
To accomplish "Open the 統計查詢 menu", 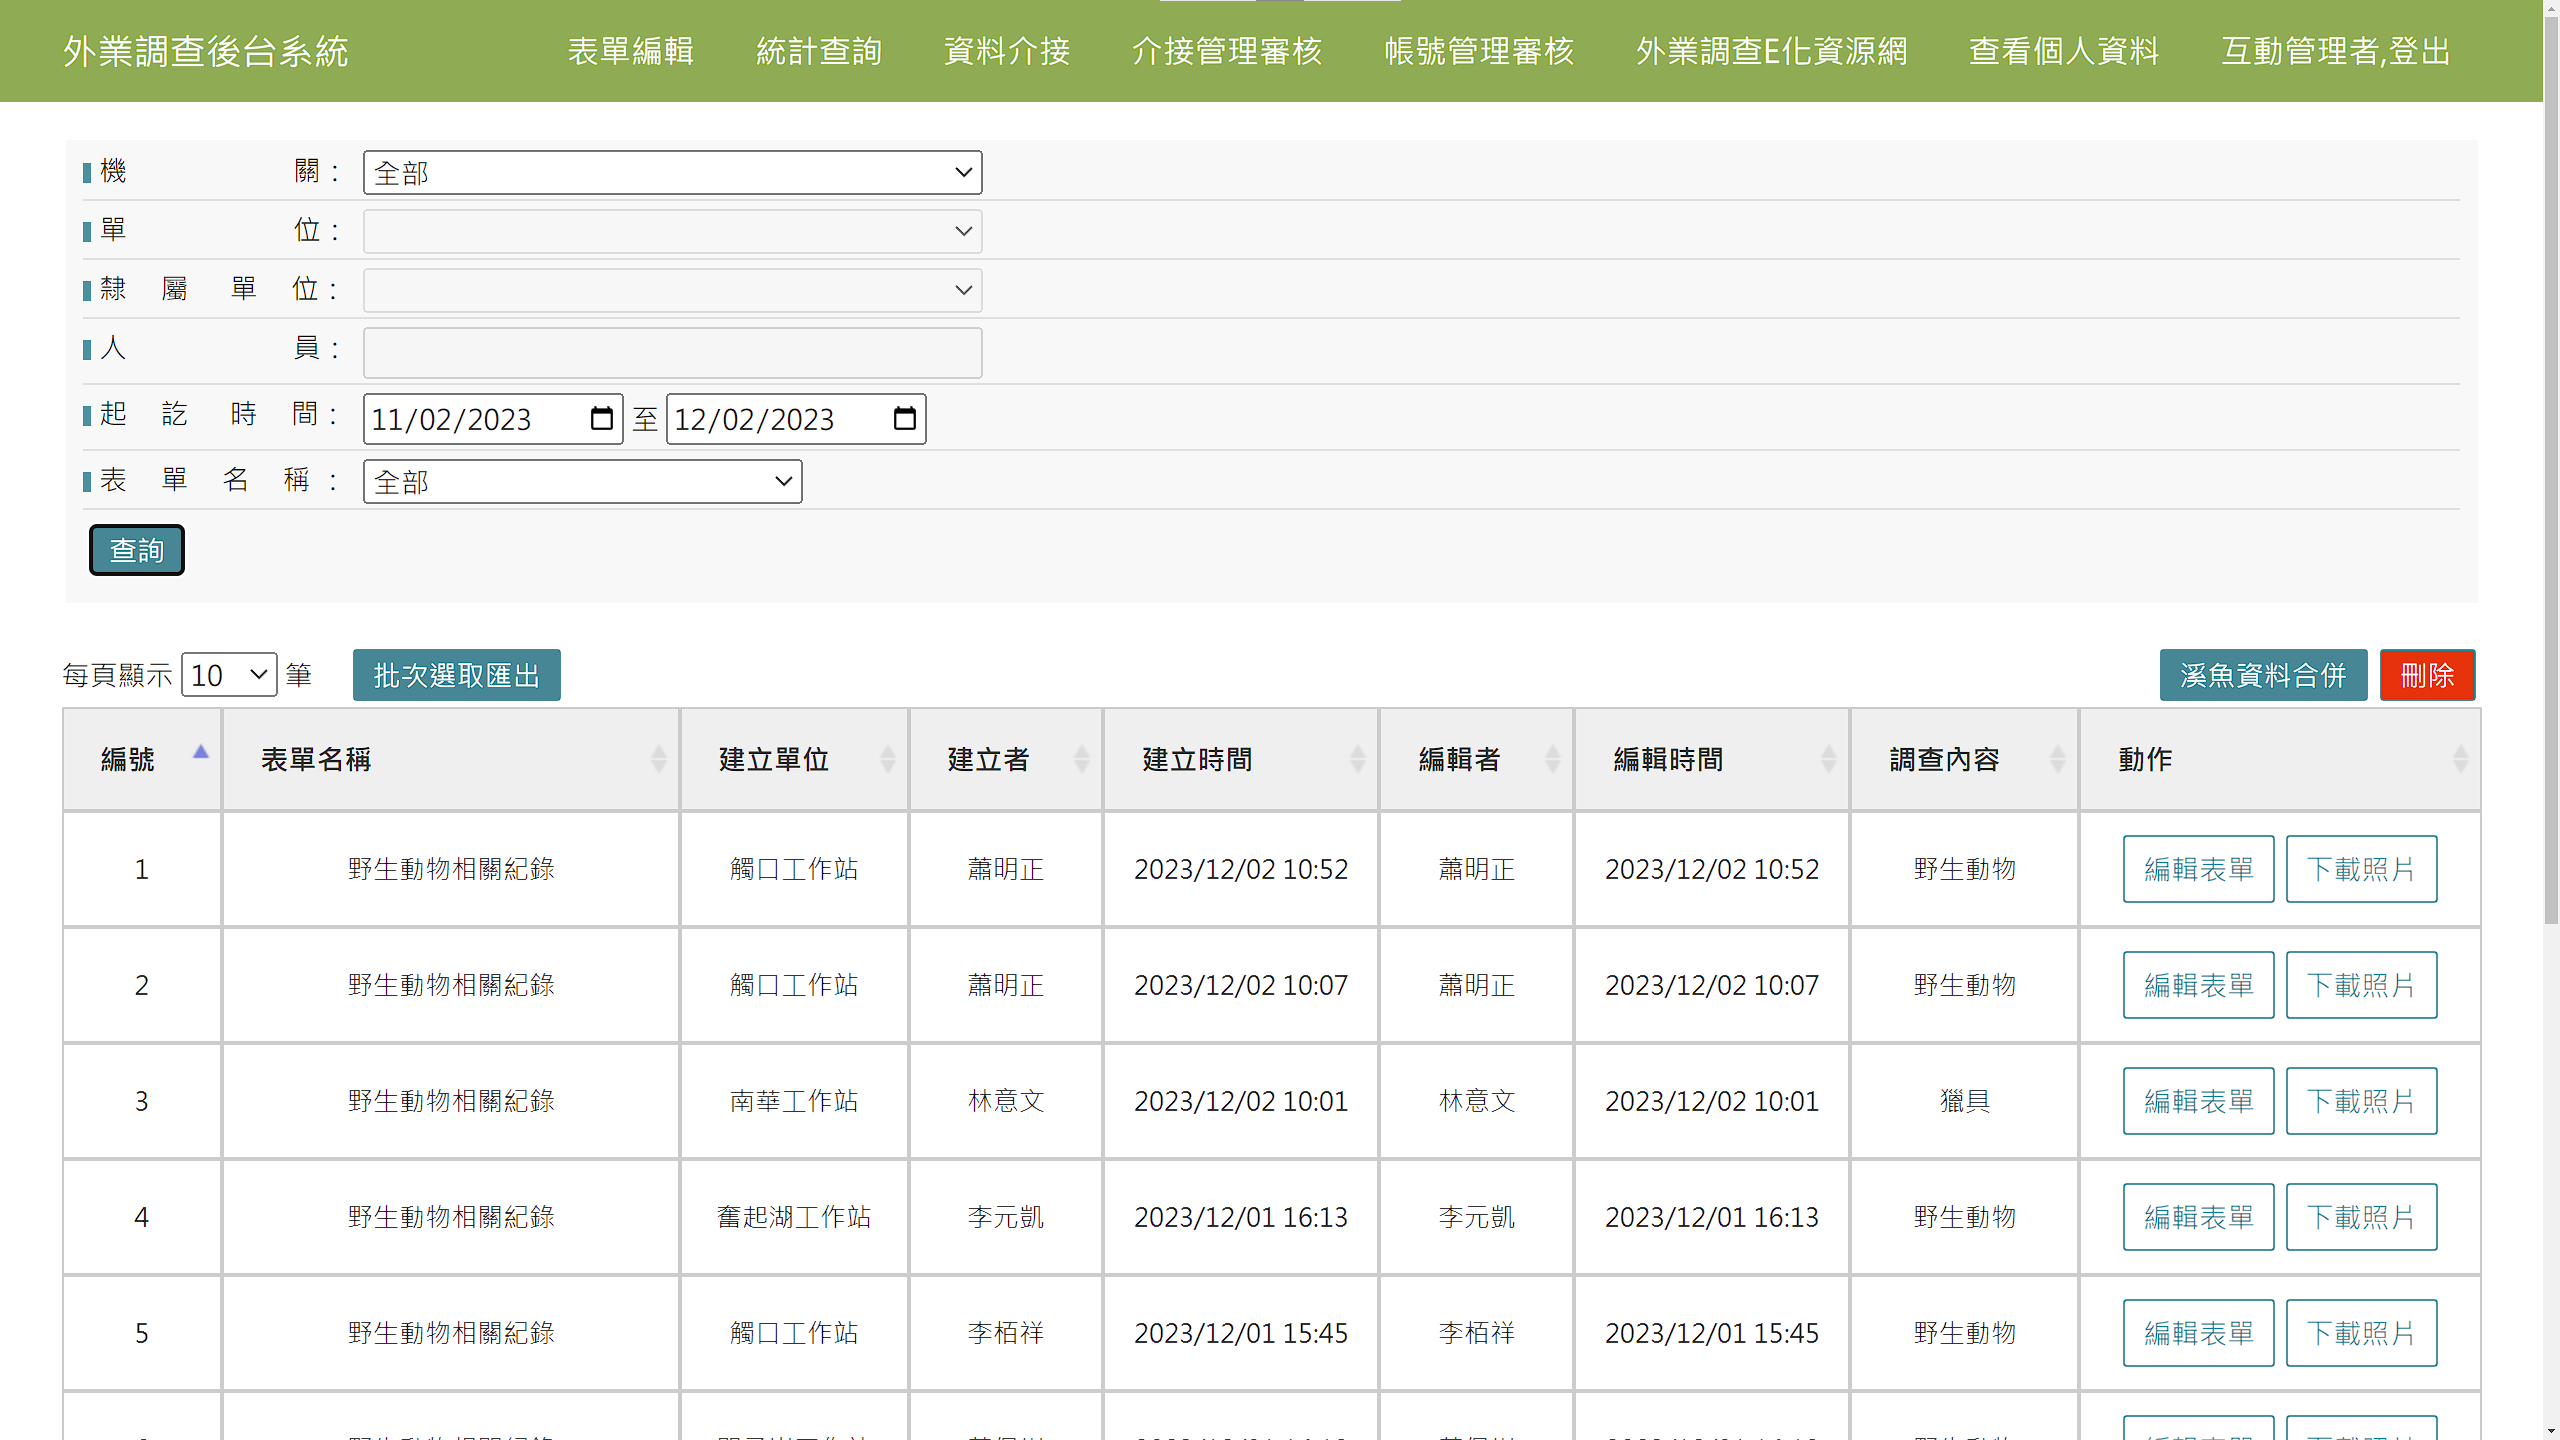I will pyautogui.click(x=819, y=51).
